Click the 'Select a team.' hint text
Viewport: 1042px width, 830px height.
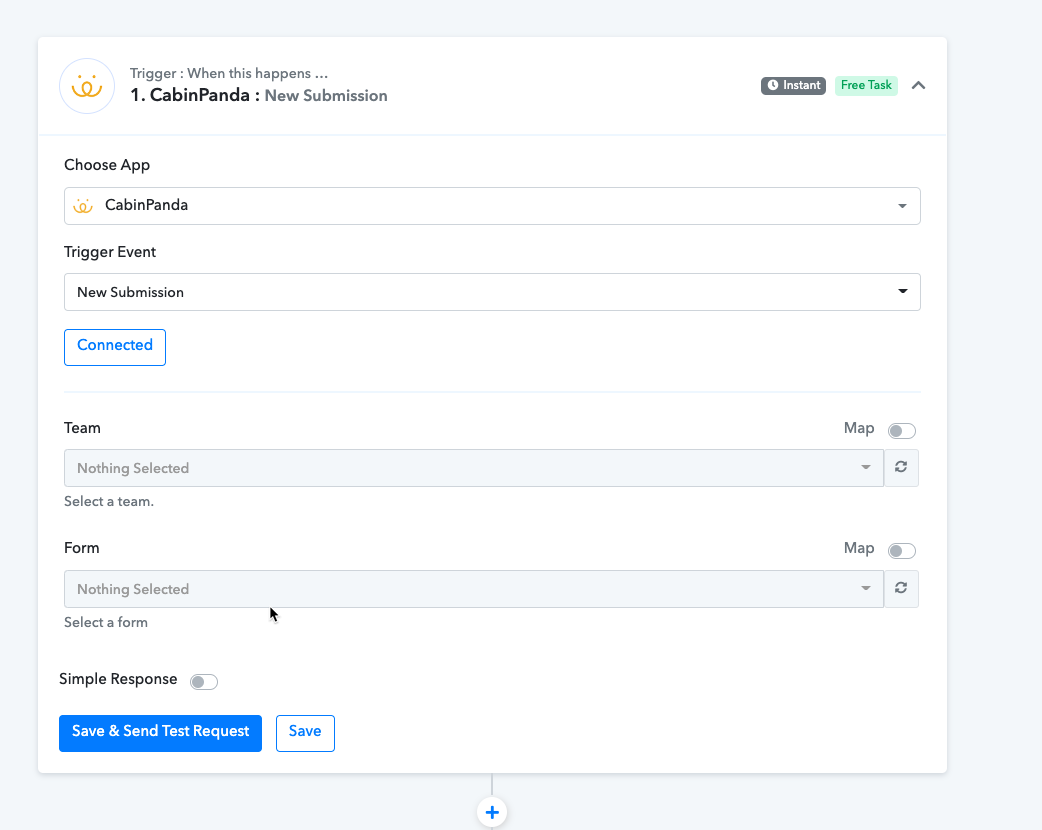(x=109, y=502)
